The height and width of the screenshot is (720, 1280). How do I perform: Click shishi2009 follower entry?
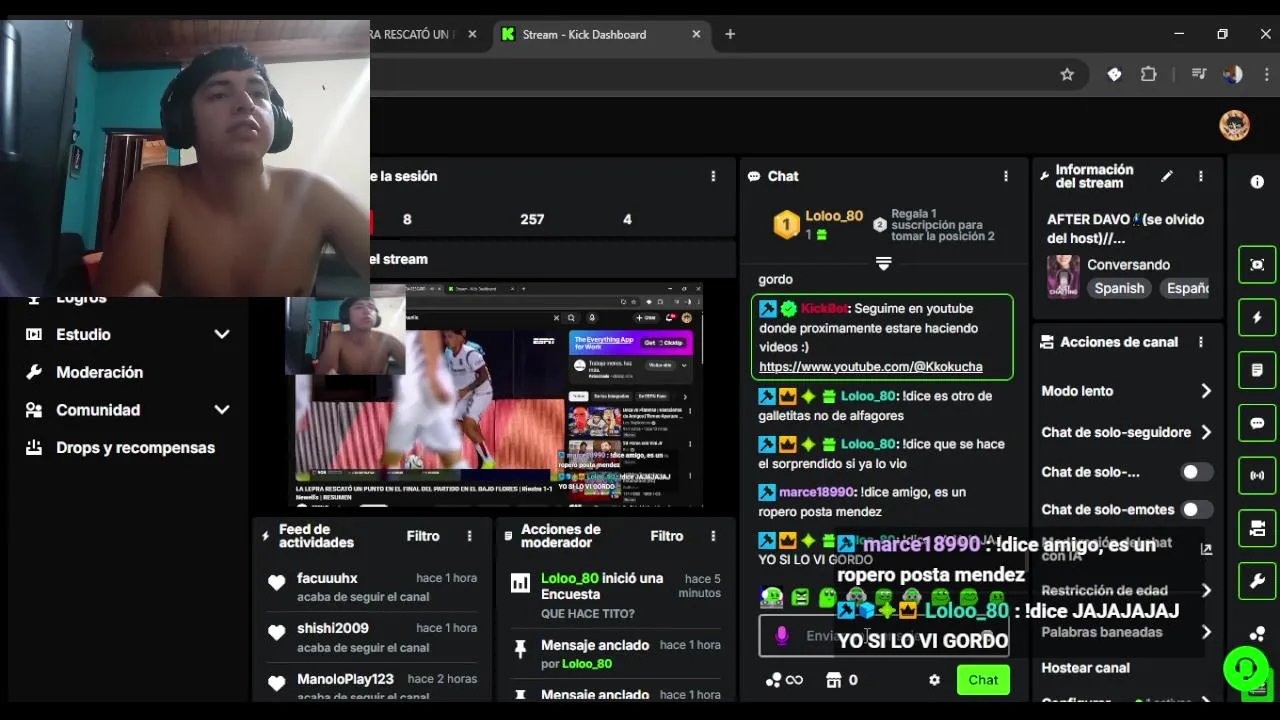pos(332,628)
